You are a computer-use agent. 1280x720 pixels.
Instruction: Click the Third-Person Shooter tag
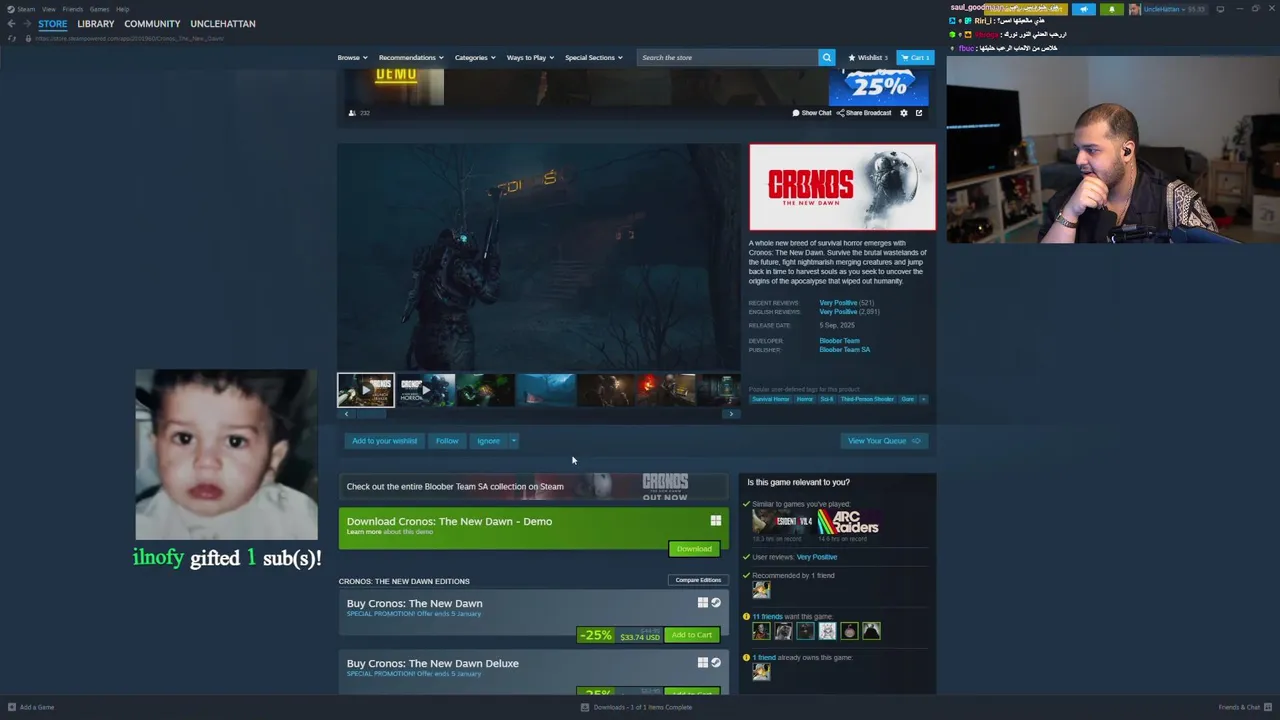pyautogui.click(x=867, y=399)
